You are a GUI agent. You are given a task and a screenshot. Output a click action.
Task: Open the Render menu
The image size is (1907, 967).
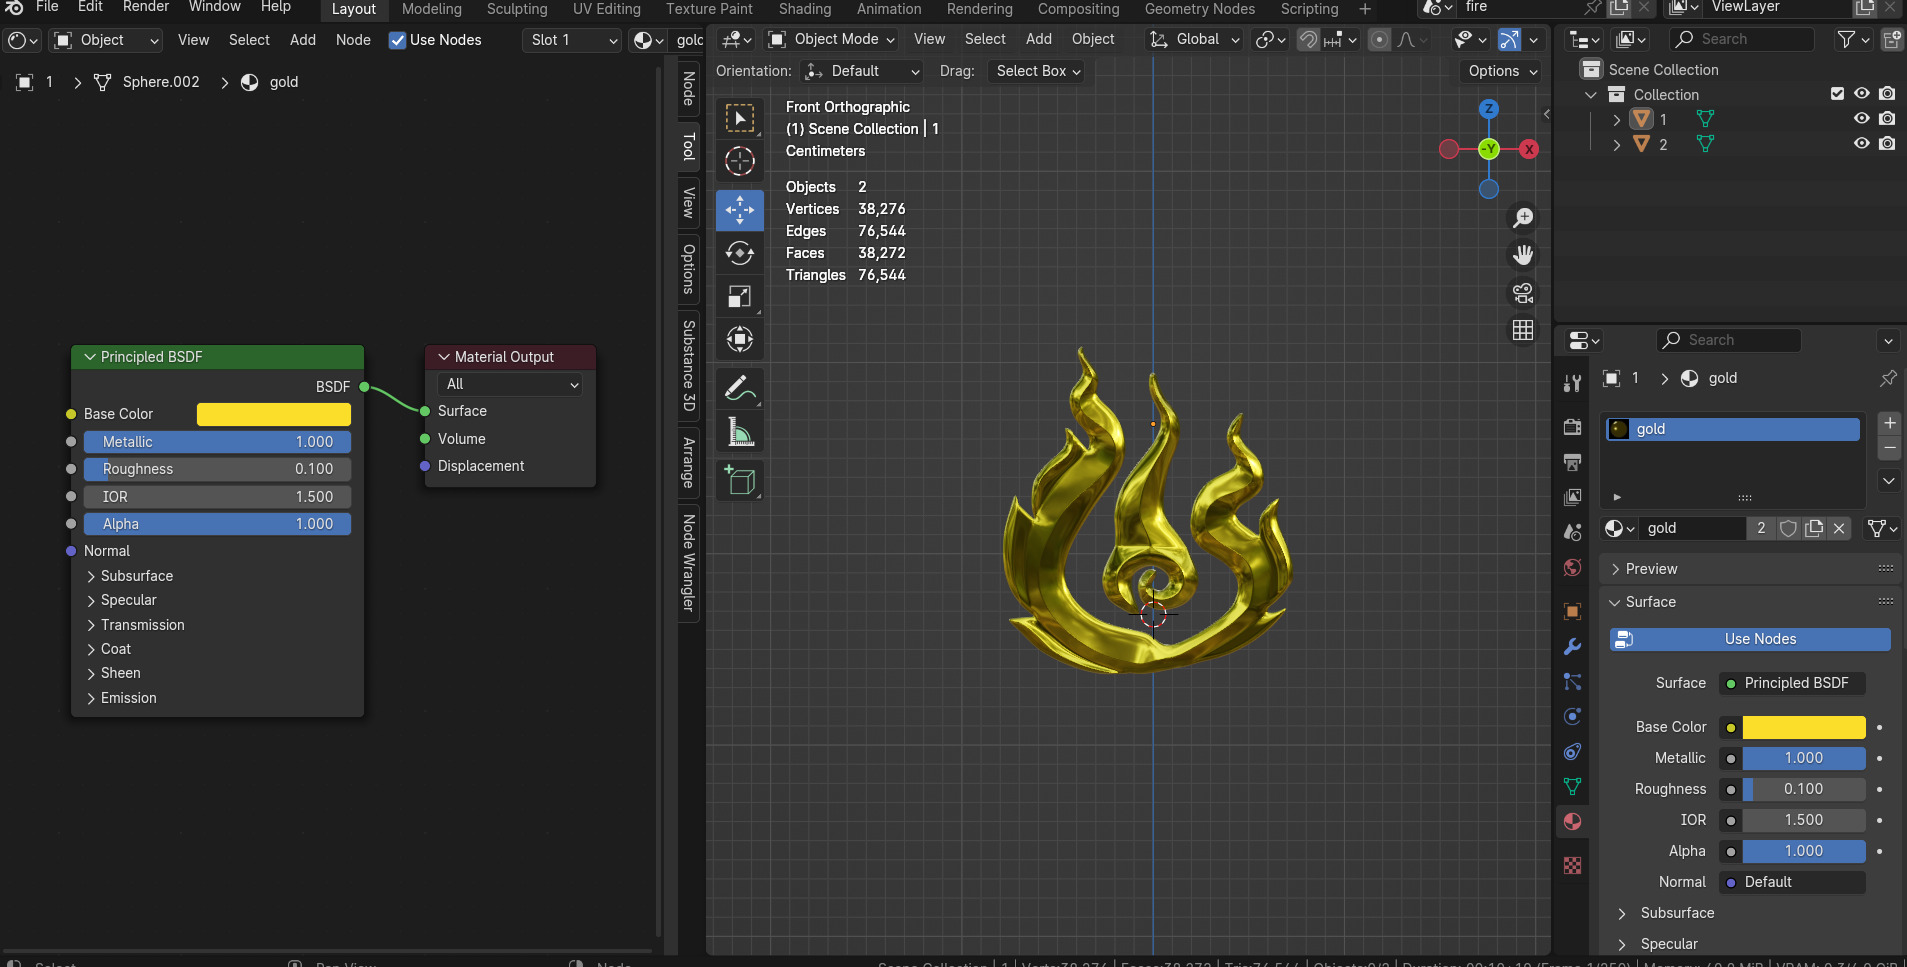pyautogui.click(x=146, y=7)
